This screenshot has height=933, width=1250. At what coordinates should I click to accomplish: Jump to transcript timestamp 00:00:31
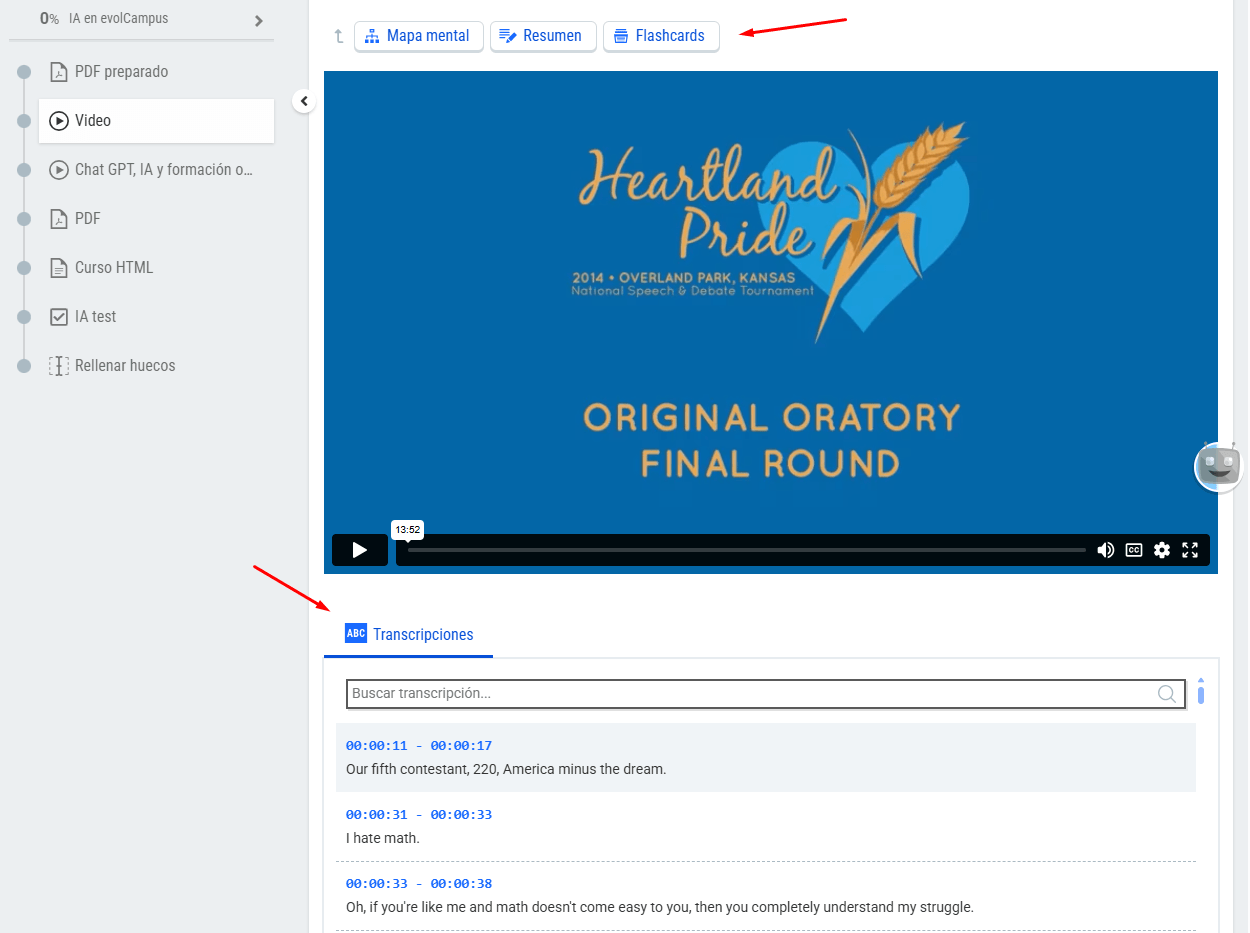tap(418, 815)
